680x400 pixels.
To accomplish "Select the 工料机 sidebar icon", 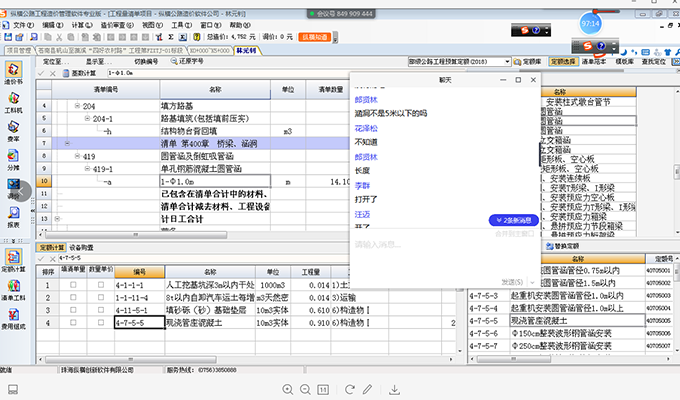I will tap(13, 105).
